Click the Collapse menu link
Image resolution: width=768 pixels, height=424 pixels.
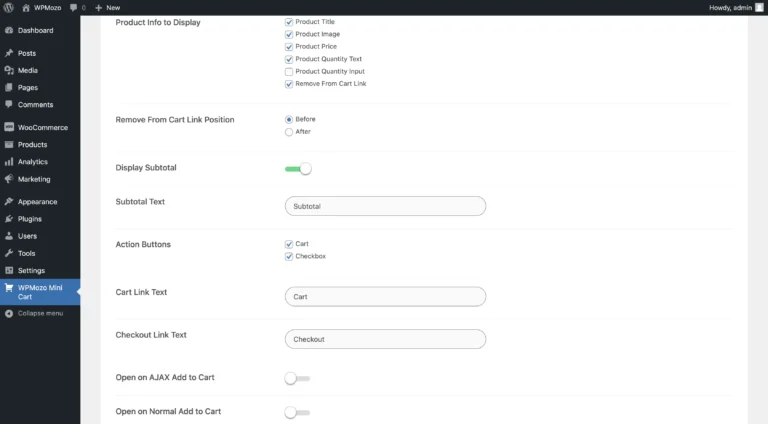[x=40, y=313]
